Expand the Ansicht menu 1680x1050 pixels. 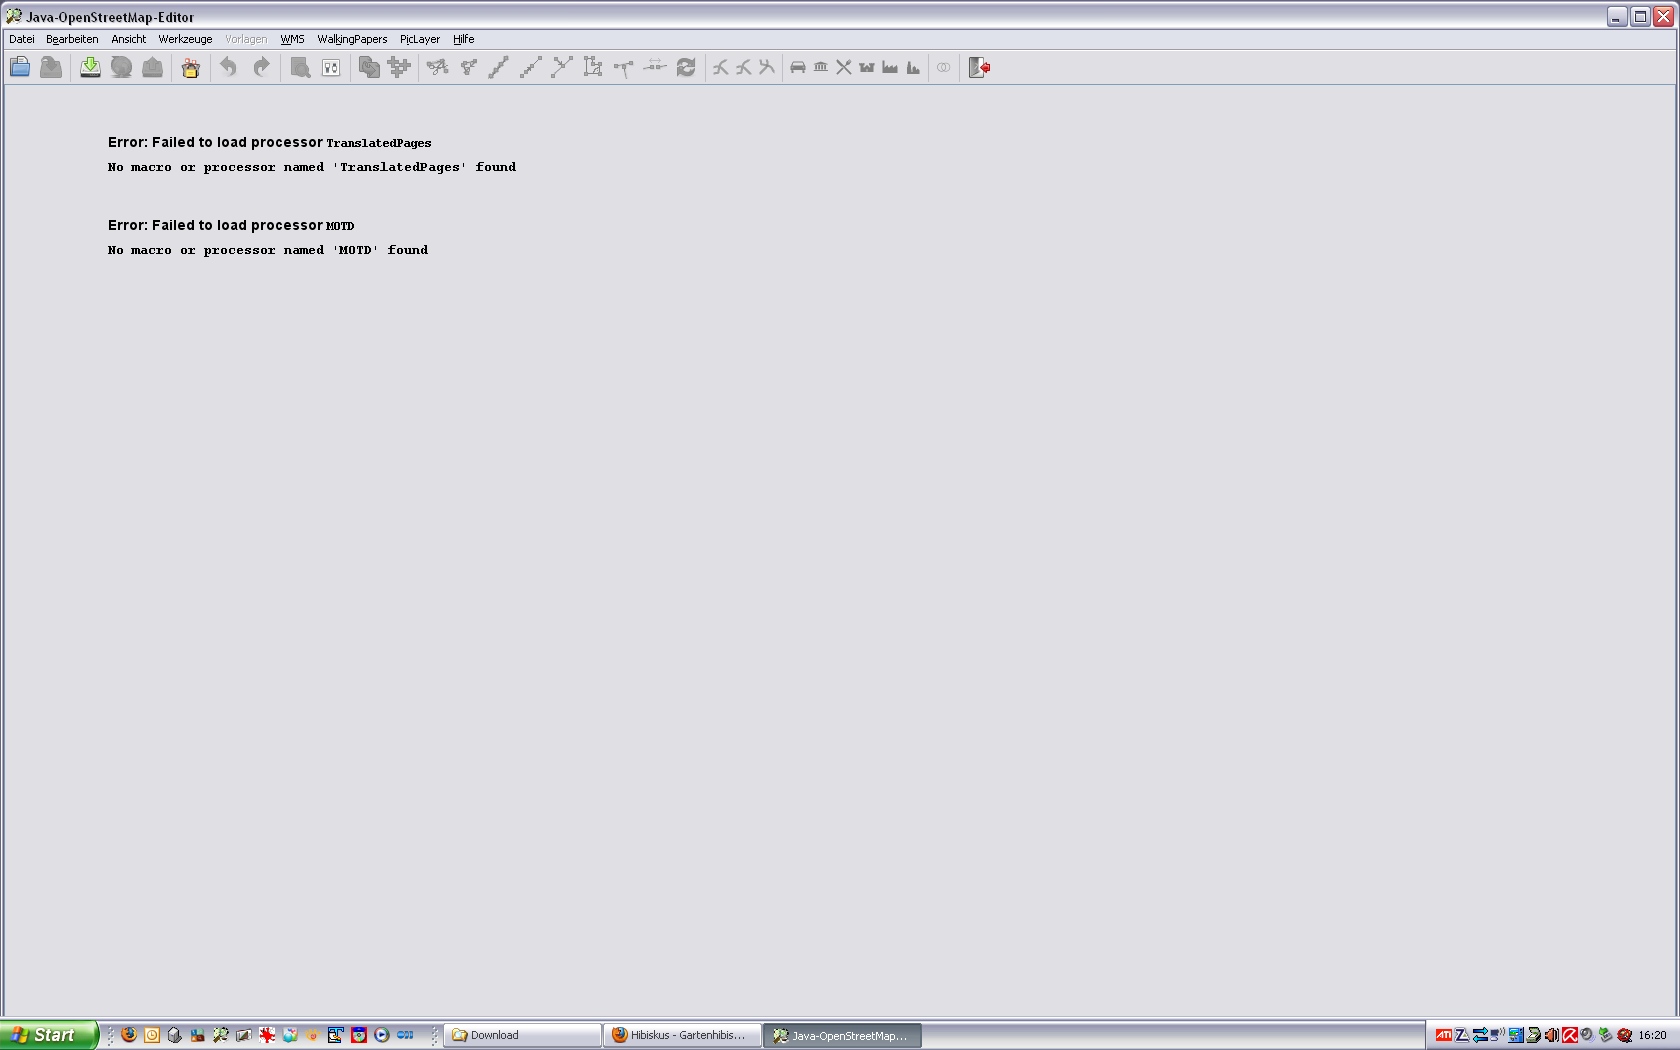[x=128, y=39]
